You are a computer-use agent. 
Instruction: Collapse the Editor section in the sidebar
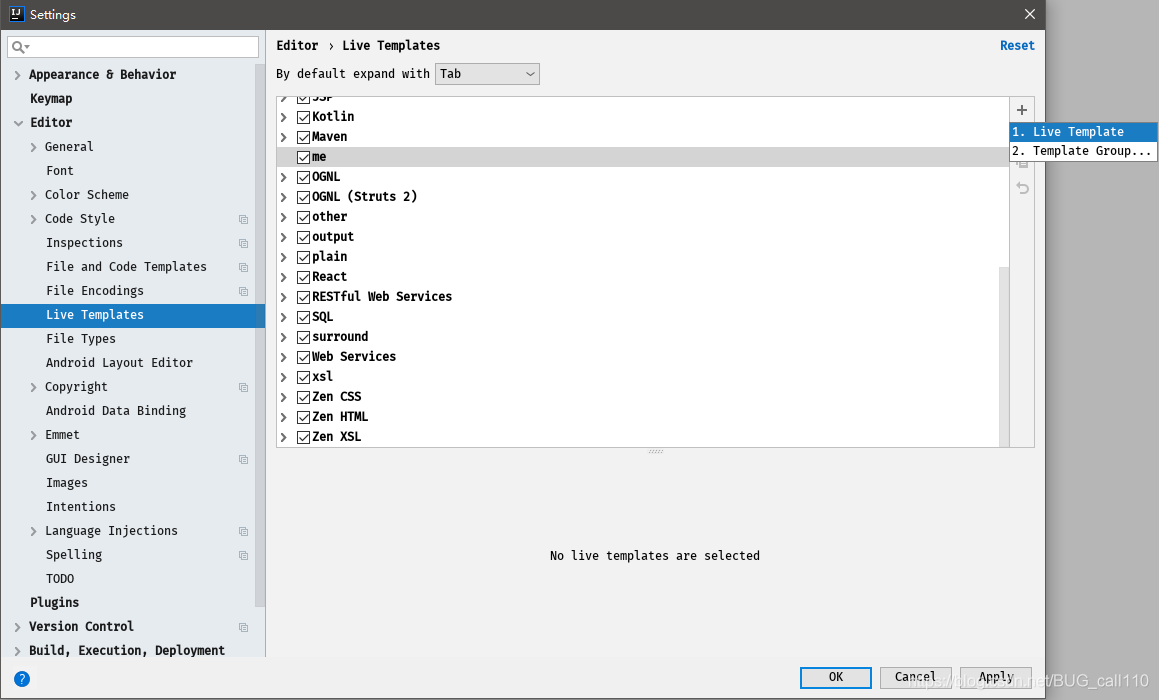pyautogui.click(x=16, y=122)
